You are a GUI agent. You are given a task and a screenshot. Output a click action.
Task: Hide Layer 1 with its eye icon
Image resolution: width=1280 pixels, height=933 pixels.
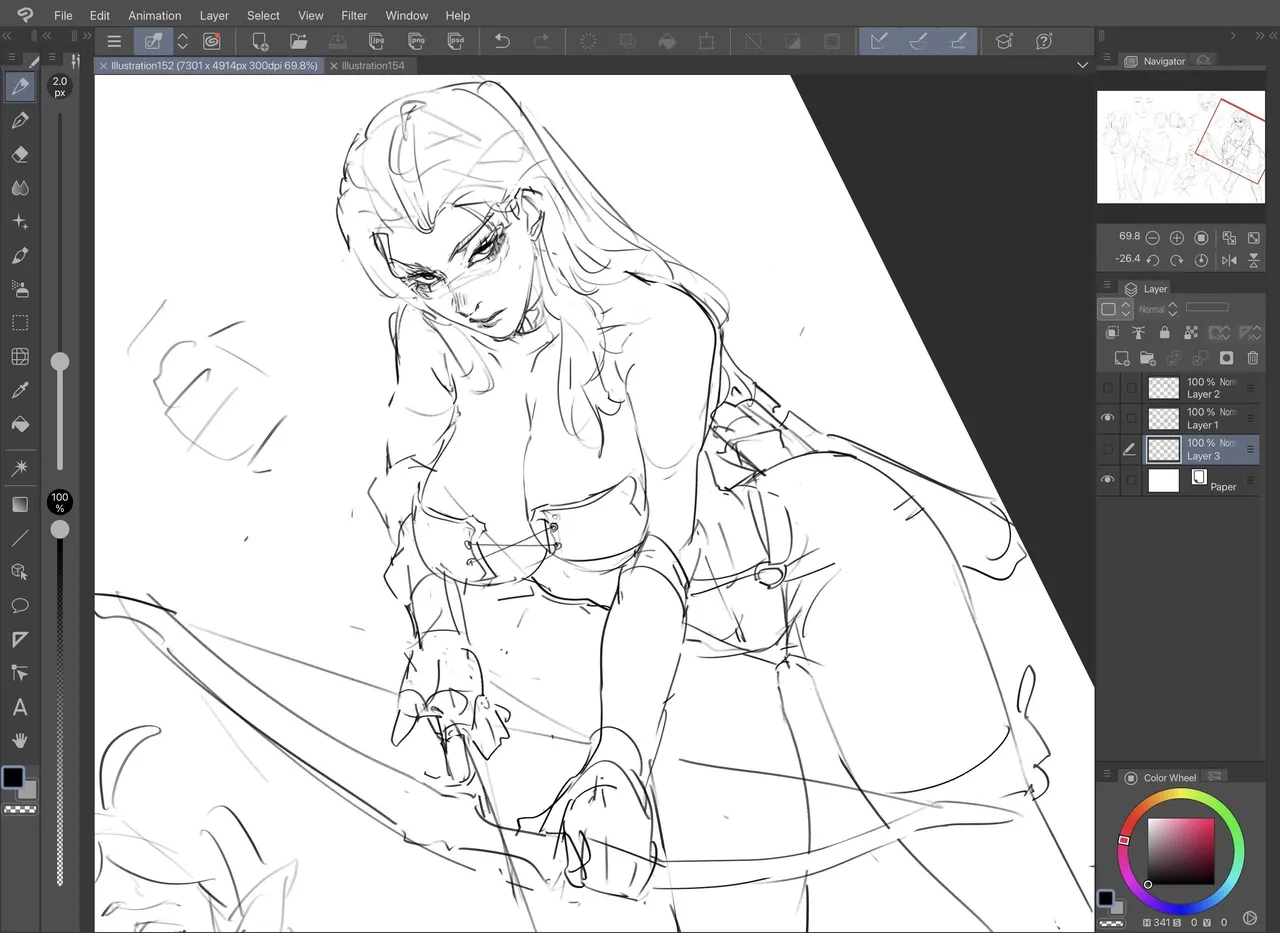1107,418
